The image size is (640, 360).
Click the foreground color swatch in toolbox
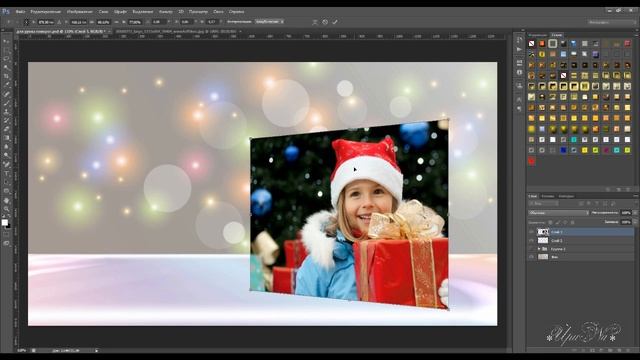point(4,222)
